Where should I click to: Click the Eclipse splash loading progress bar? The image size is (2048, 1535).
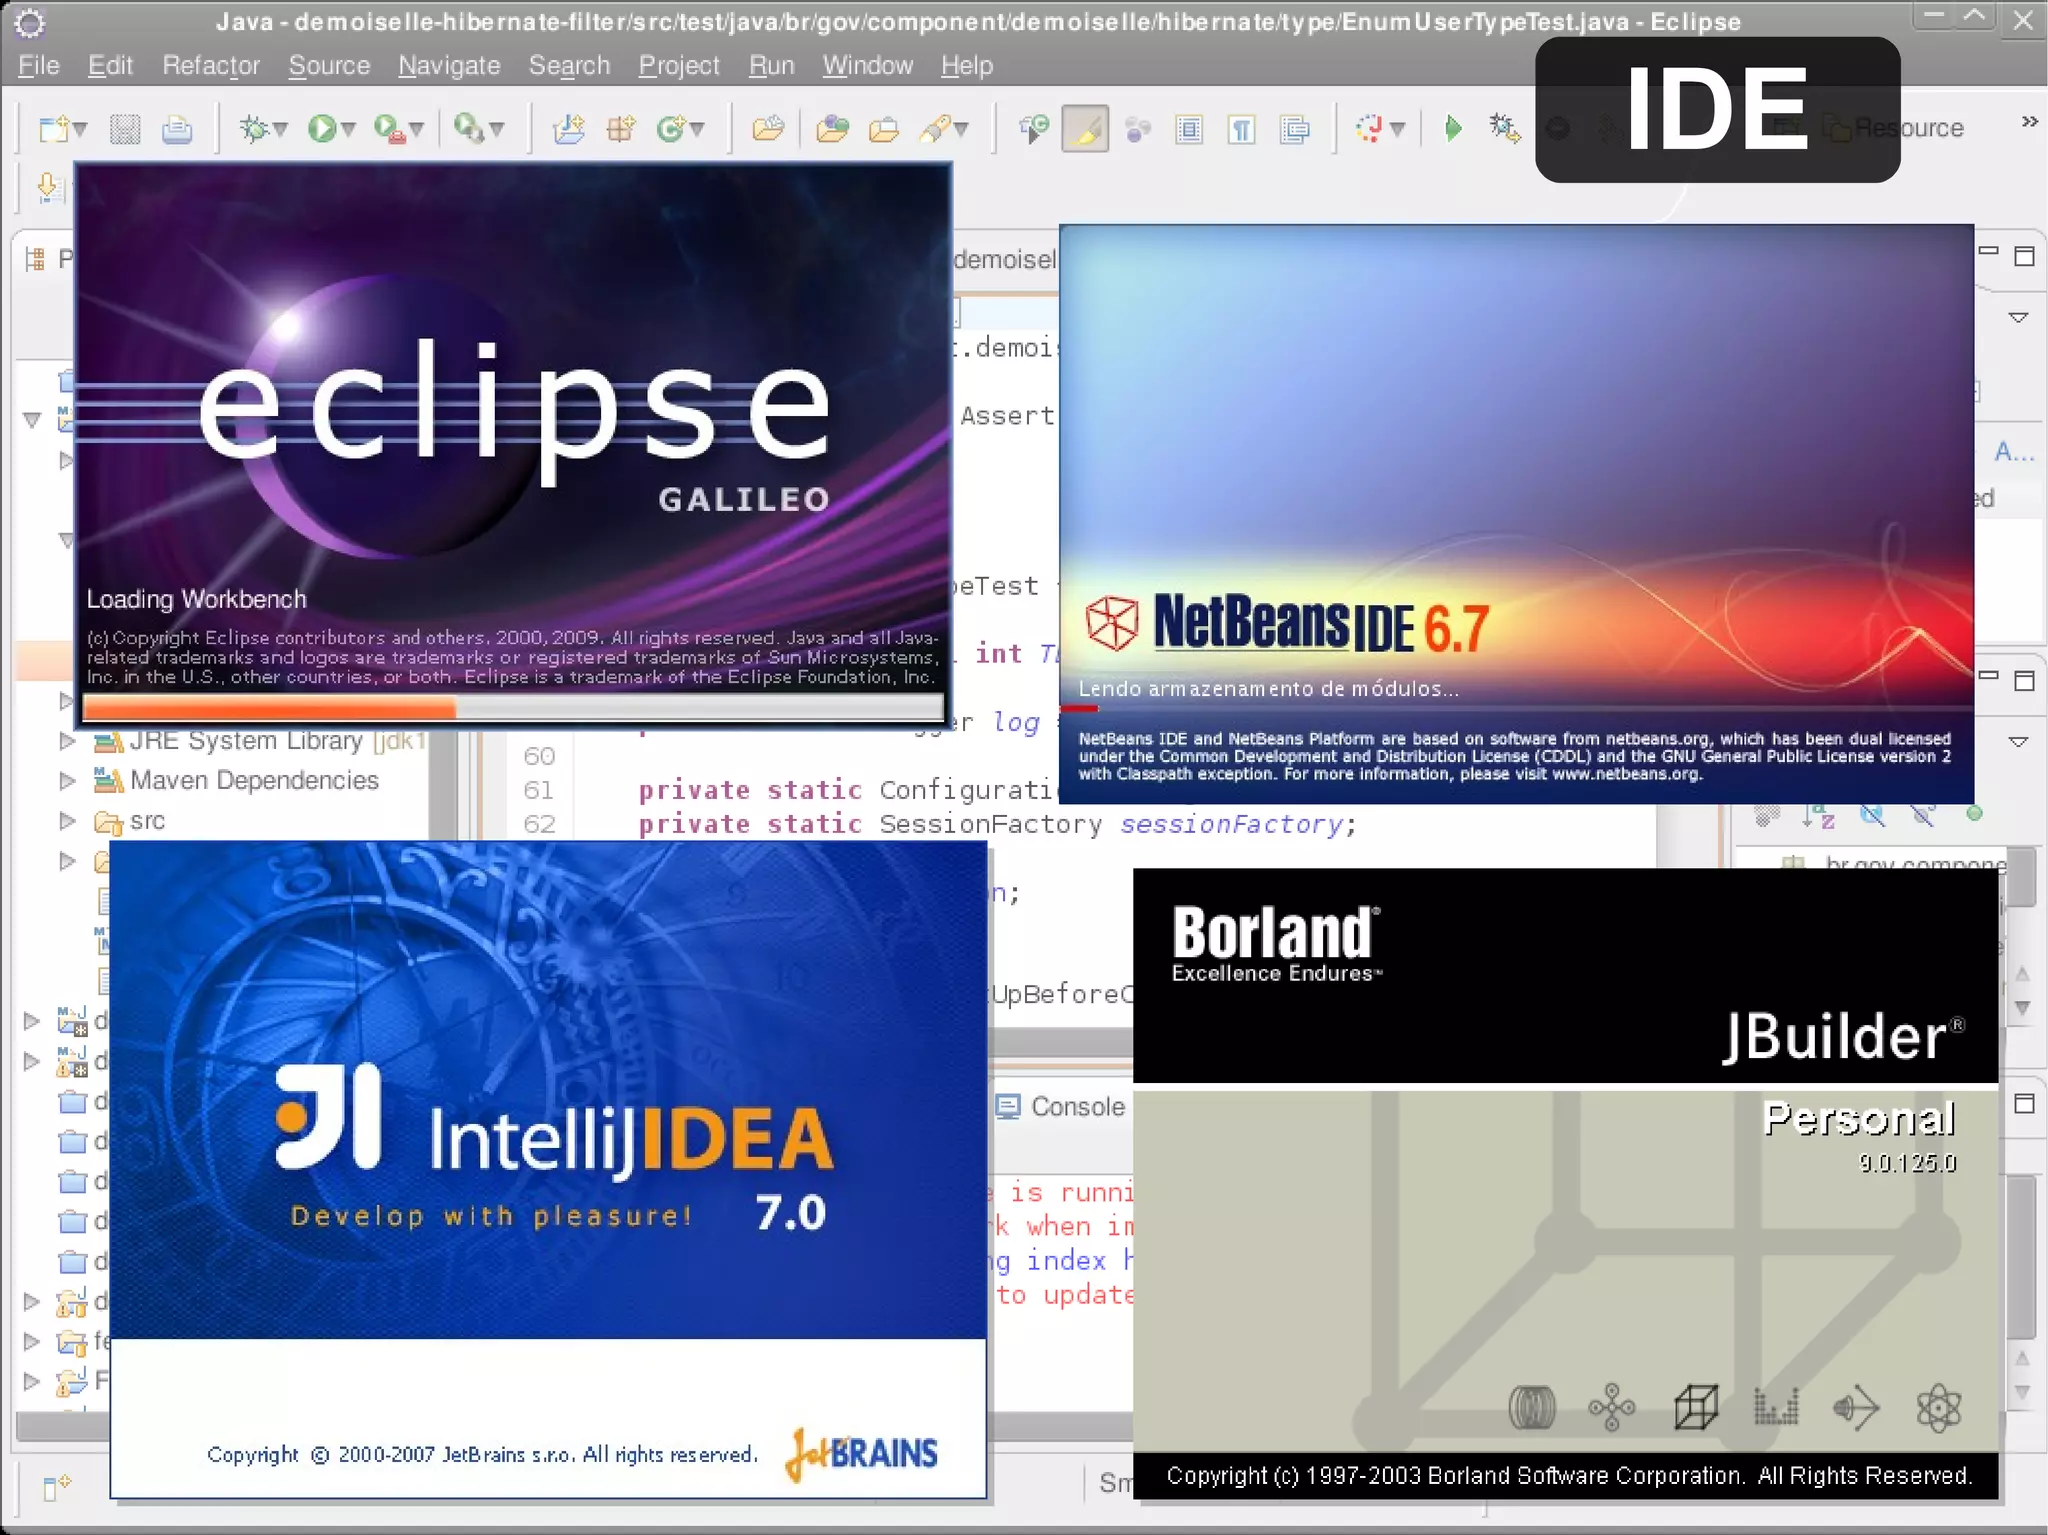coord(513,708)
